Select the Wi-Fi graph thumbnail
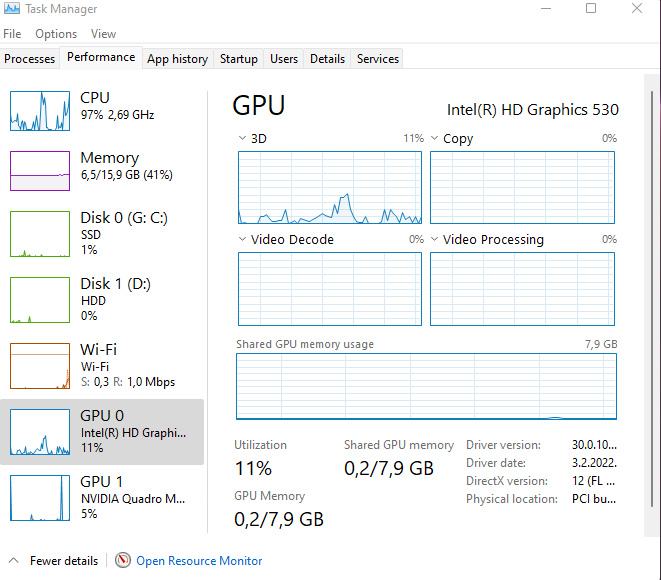 coord(39,366)
